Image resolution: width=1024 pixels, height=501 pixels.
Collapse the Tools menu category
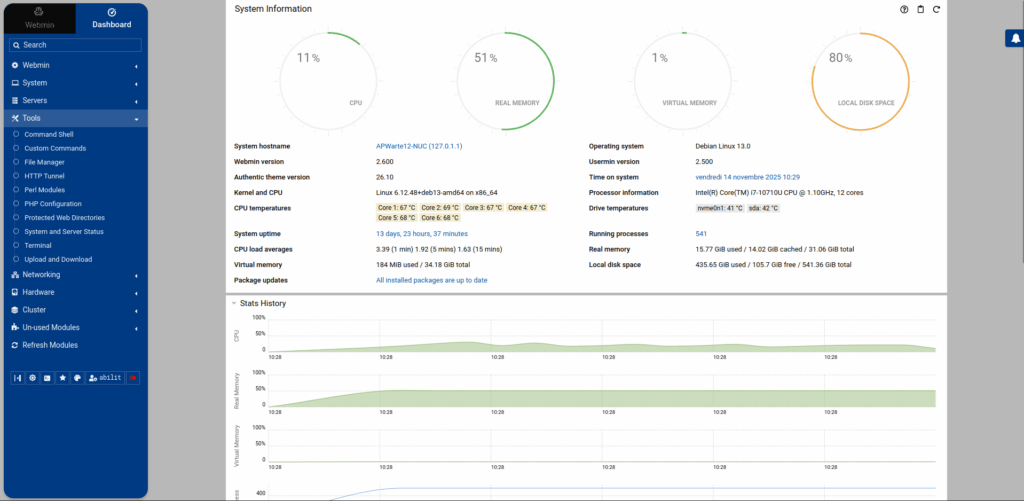(x=76, y=118)
